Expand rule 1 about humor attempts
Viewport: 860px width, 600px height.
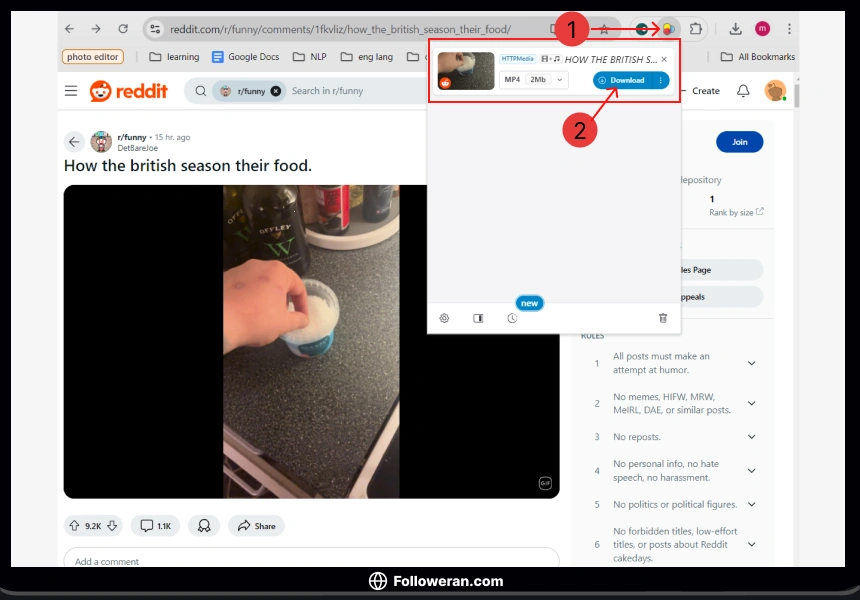751,363
